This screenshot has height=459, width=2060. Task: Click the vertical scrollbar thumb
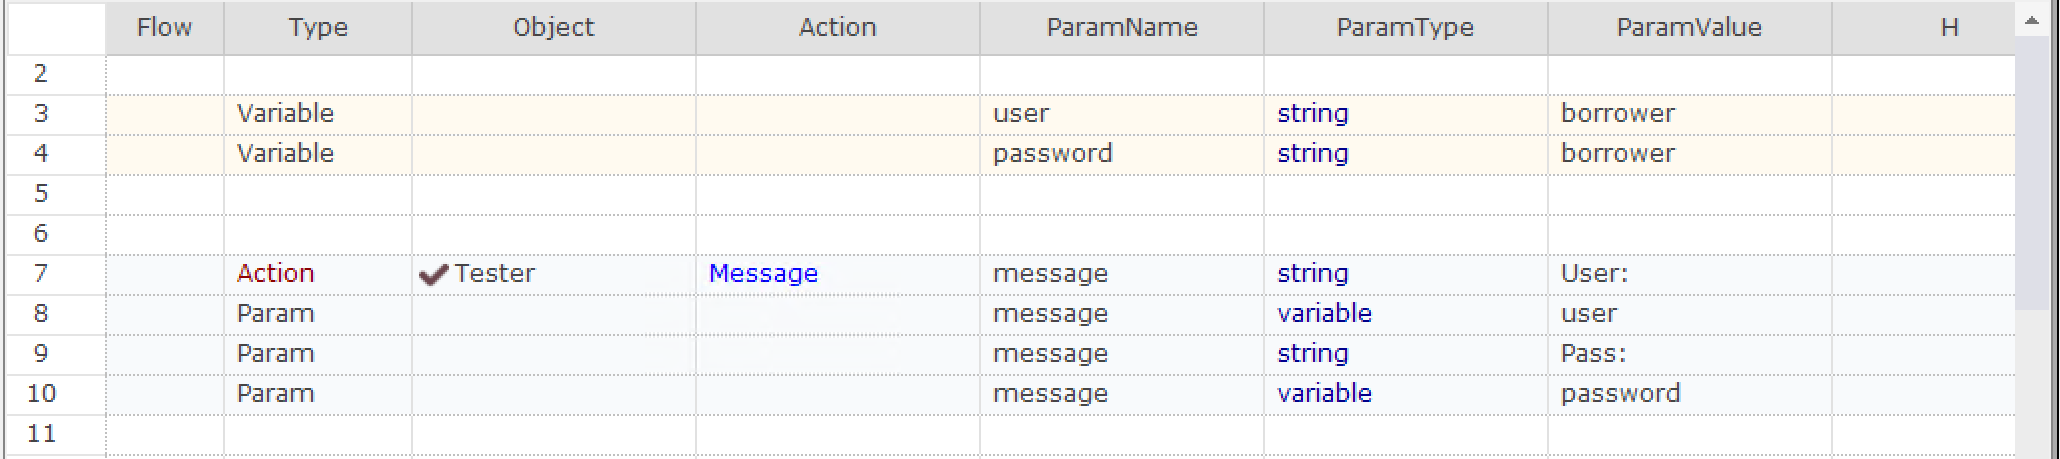point(2031,172)
